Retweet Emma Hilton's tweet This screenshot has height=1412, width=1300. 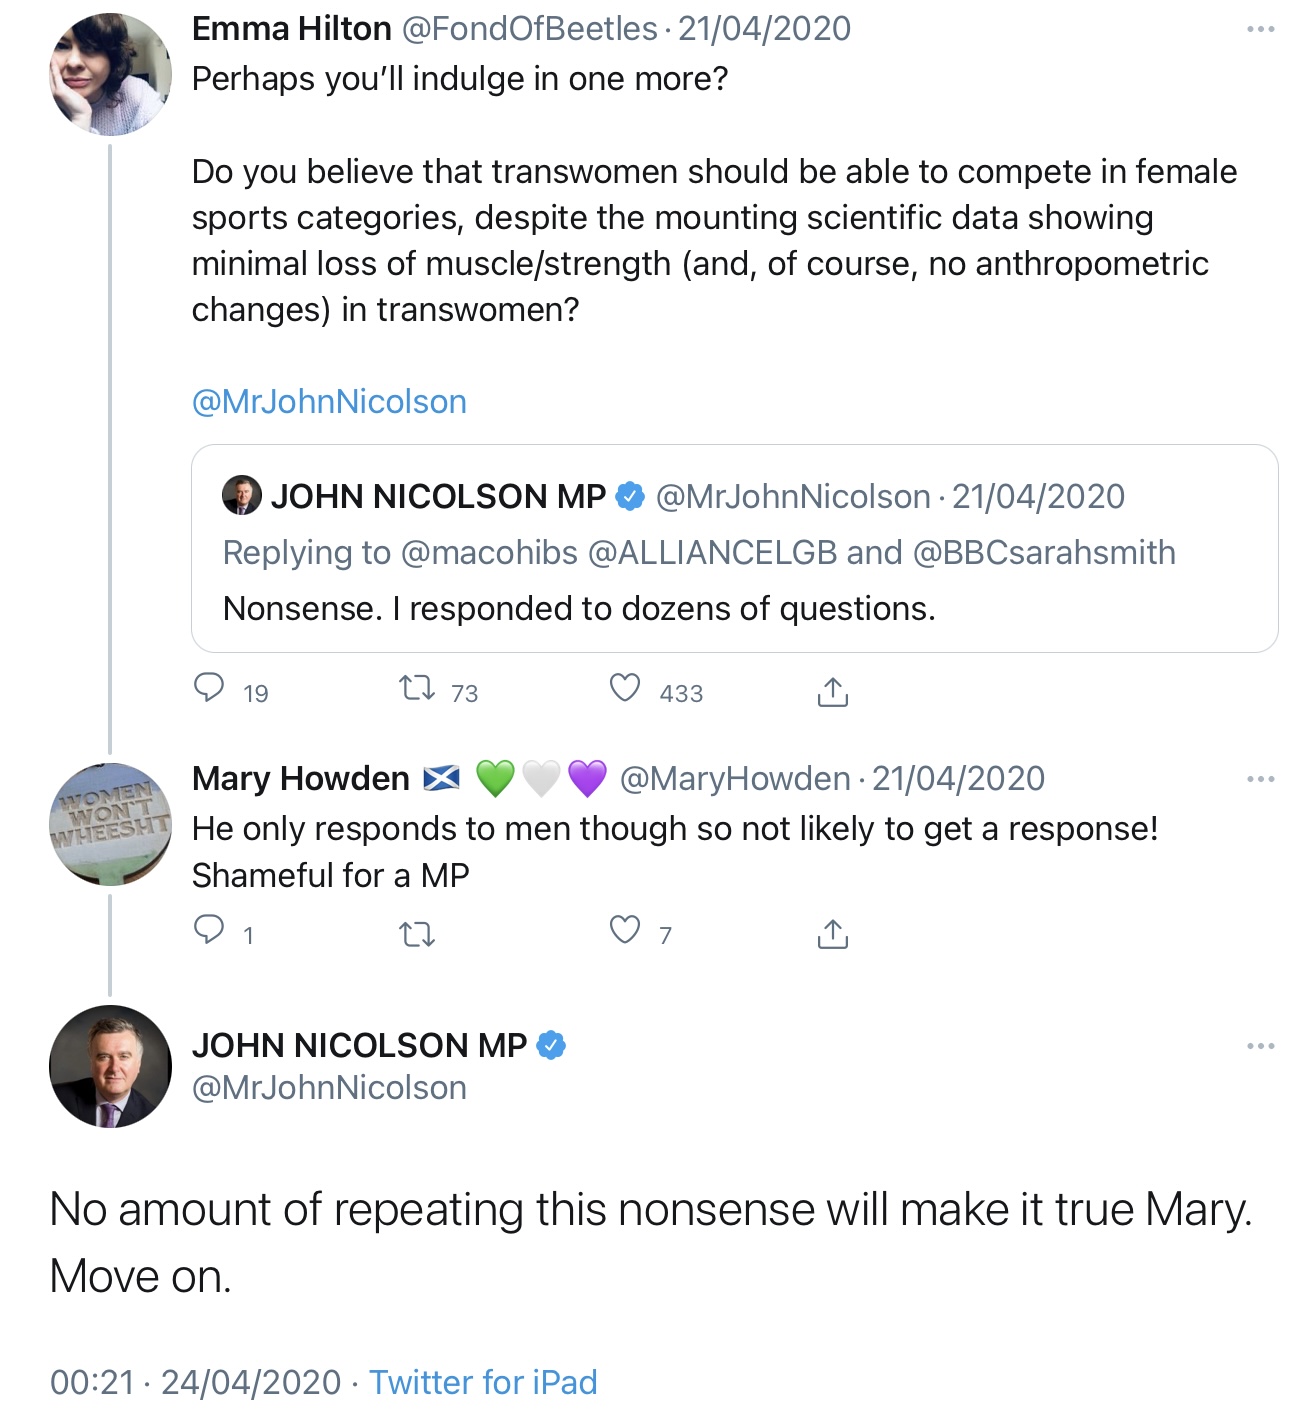[x=416, y=689]
